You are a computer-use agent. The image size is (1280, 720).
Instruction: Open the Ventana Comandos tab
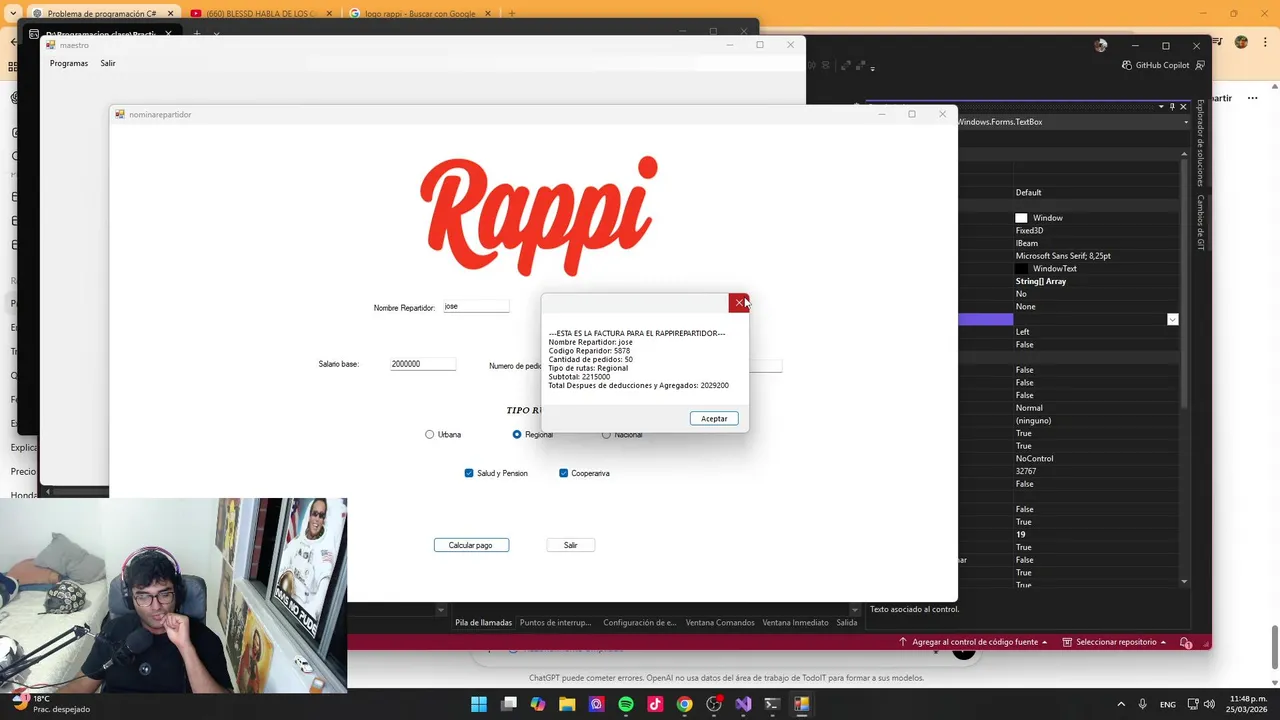click(x=720, y=622)
